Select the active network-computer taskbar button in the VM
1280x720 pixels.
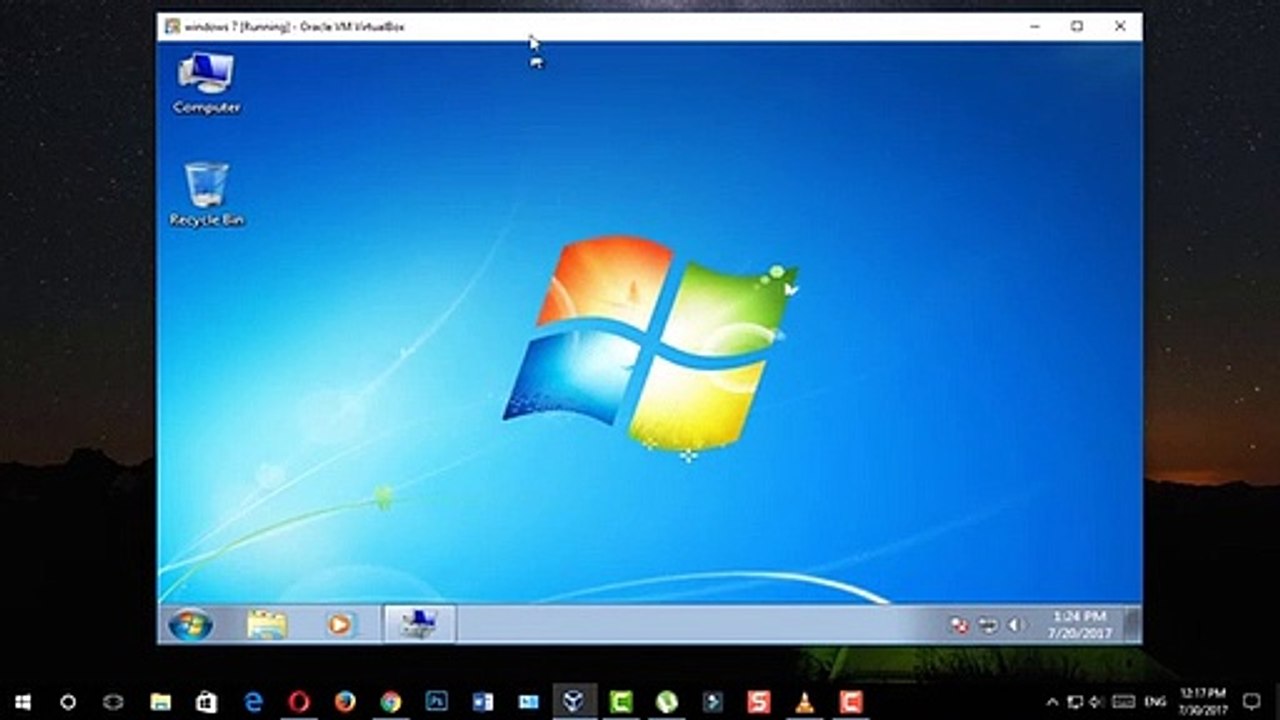[419, 625]
